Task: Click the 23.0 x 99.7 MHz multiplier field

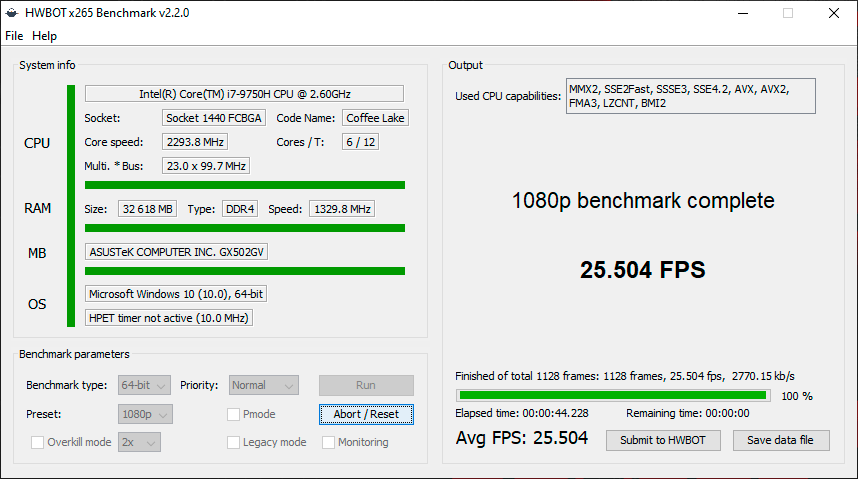Action: (x=206, y=166)
